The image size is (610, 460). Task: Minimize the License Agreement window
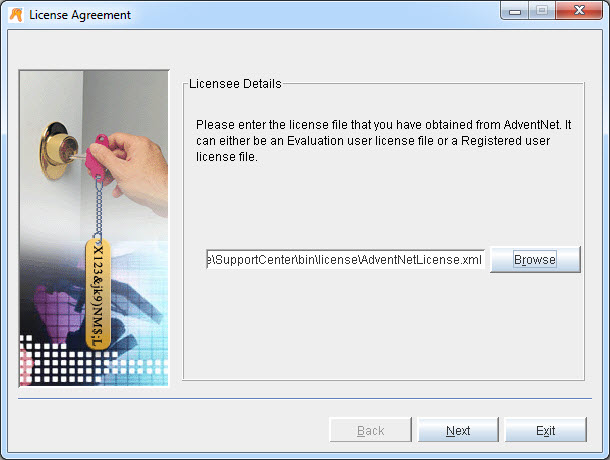[514, 11]
